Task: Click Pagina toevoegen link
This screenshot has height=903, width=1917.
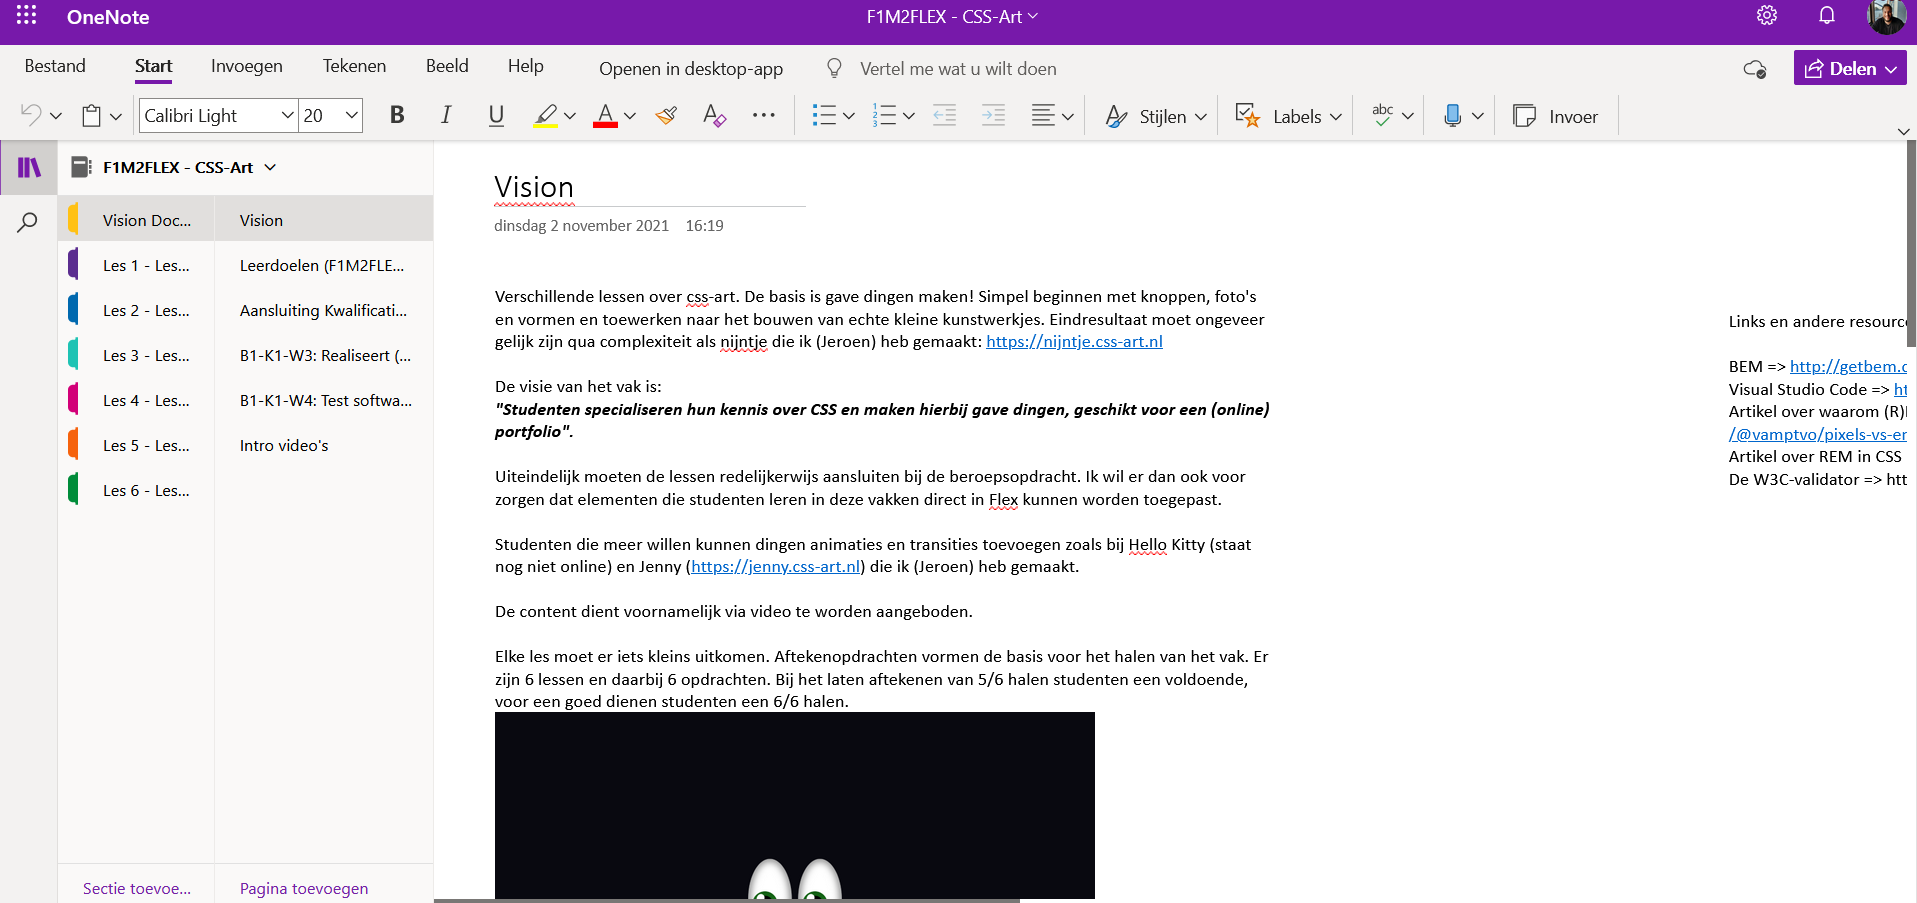Action: coord(304,888)
